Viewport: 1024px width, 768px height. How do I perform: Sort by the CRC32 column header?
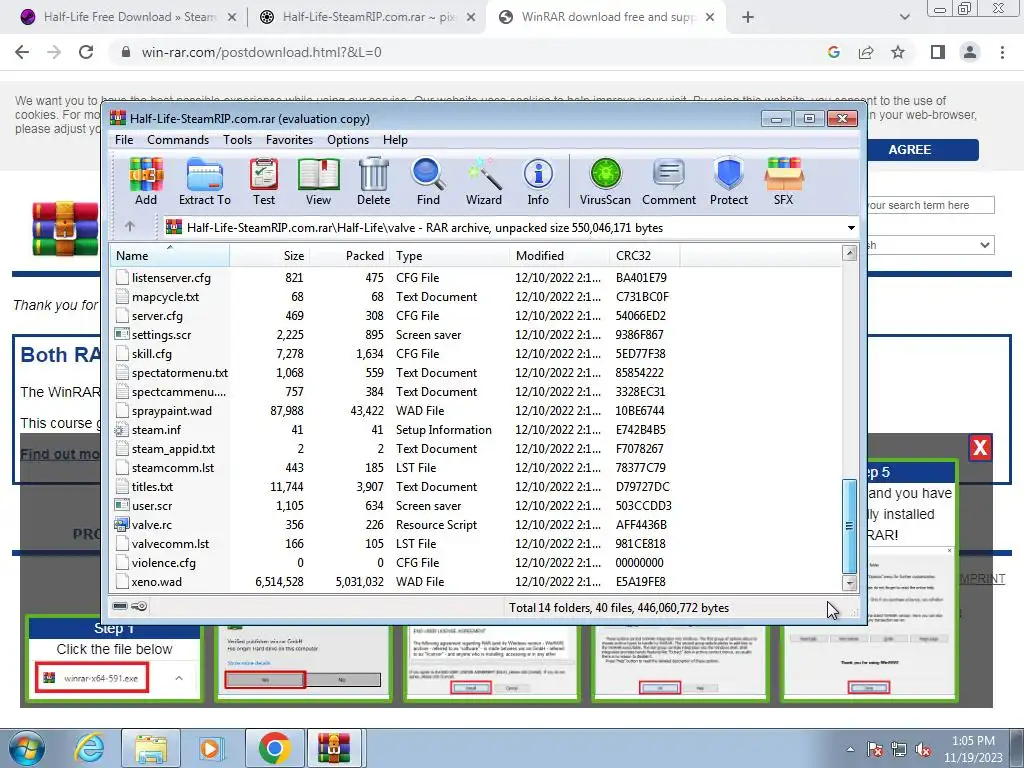[x=644, y=255]
